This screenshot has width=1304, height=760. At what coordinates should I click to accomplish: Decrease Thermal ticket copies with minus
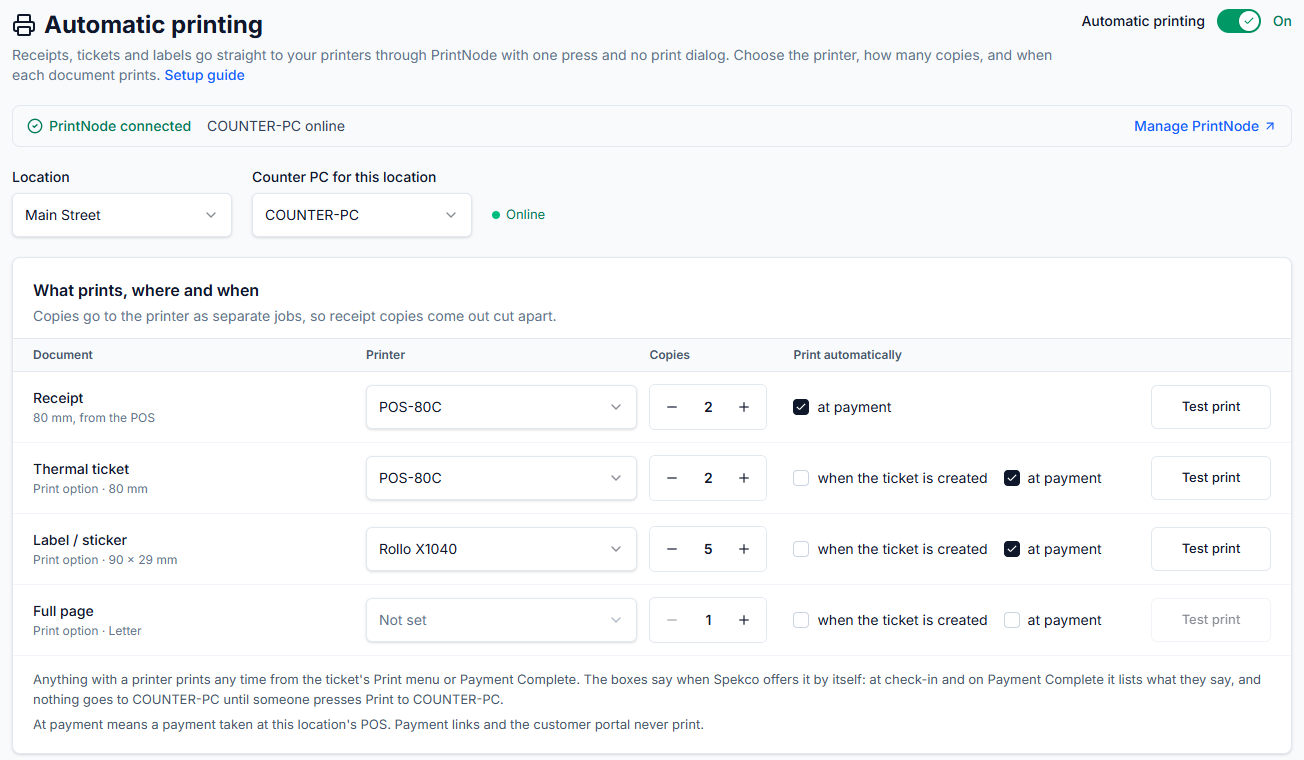pyautogui.click(x=672, y=478)
